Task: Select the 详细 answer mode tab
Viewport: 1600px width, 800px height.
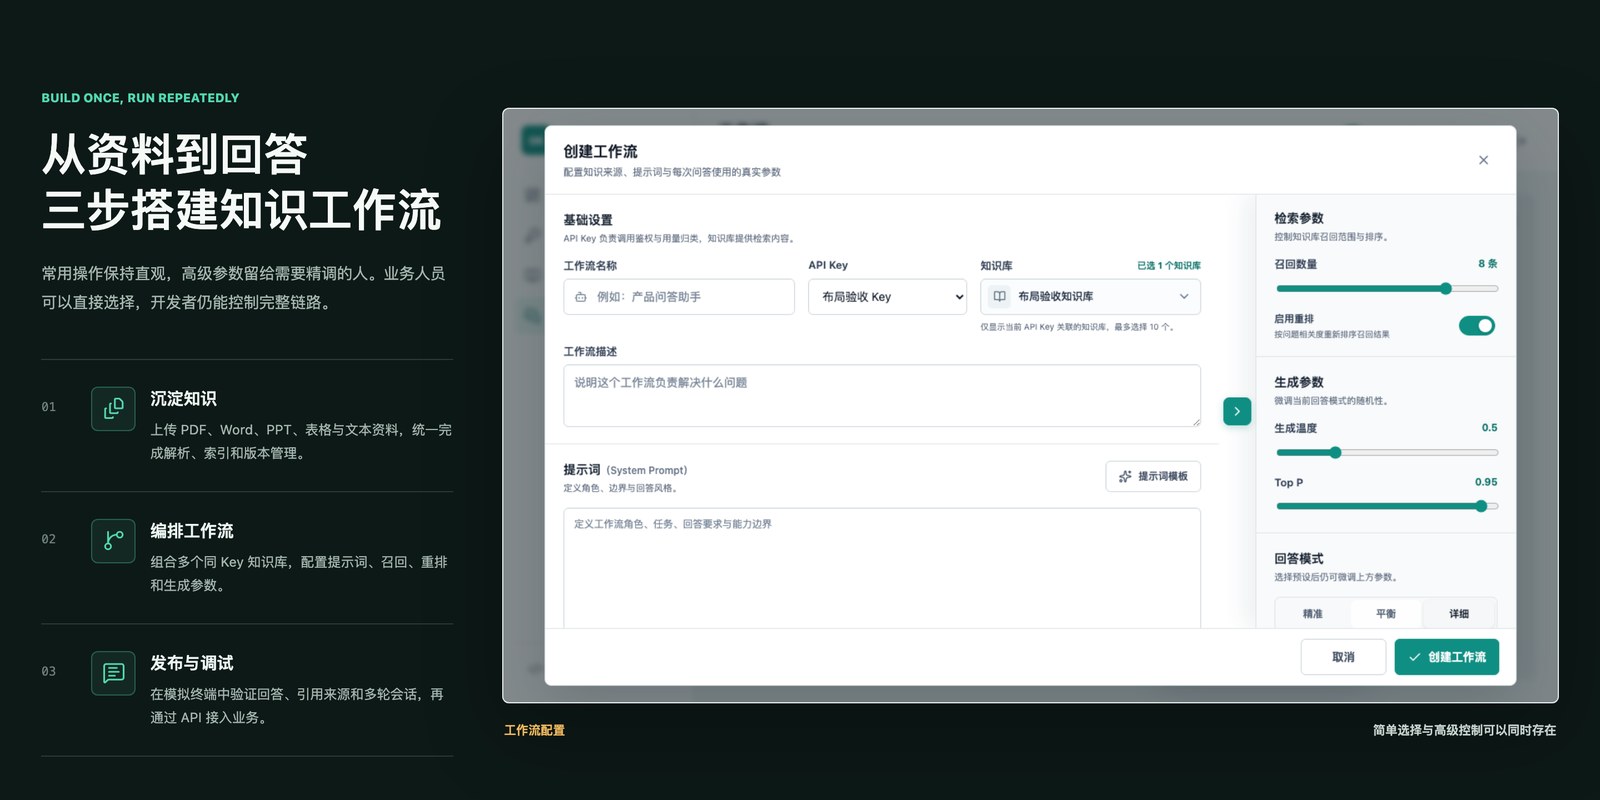Action: pyautogui.click(x=1459, y=614)
